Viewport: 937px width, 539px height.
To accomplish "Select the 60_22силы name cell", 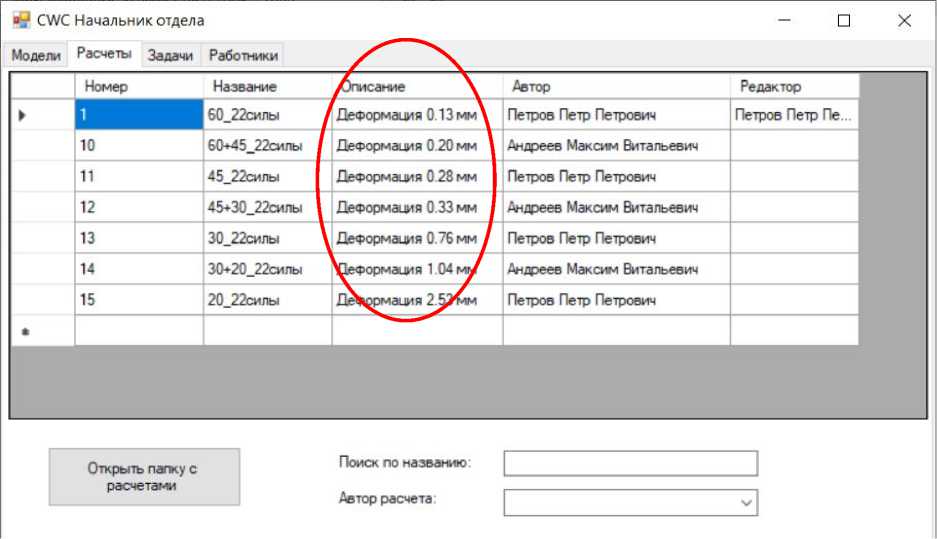I will coord(267,115).
